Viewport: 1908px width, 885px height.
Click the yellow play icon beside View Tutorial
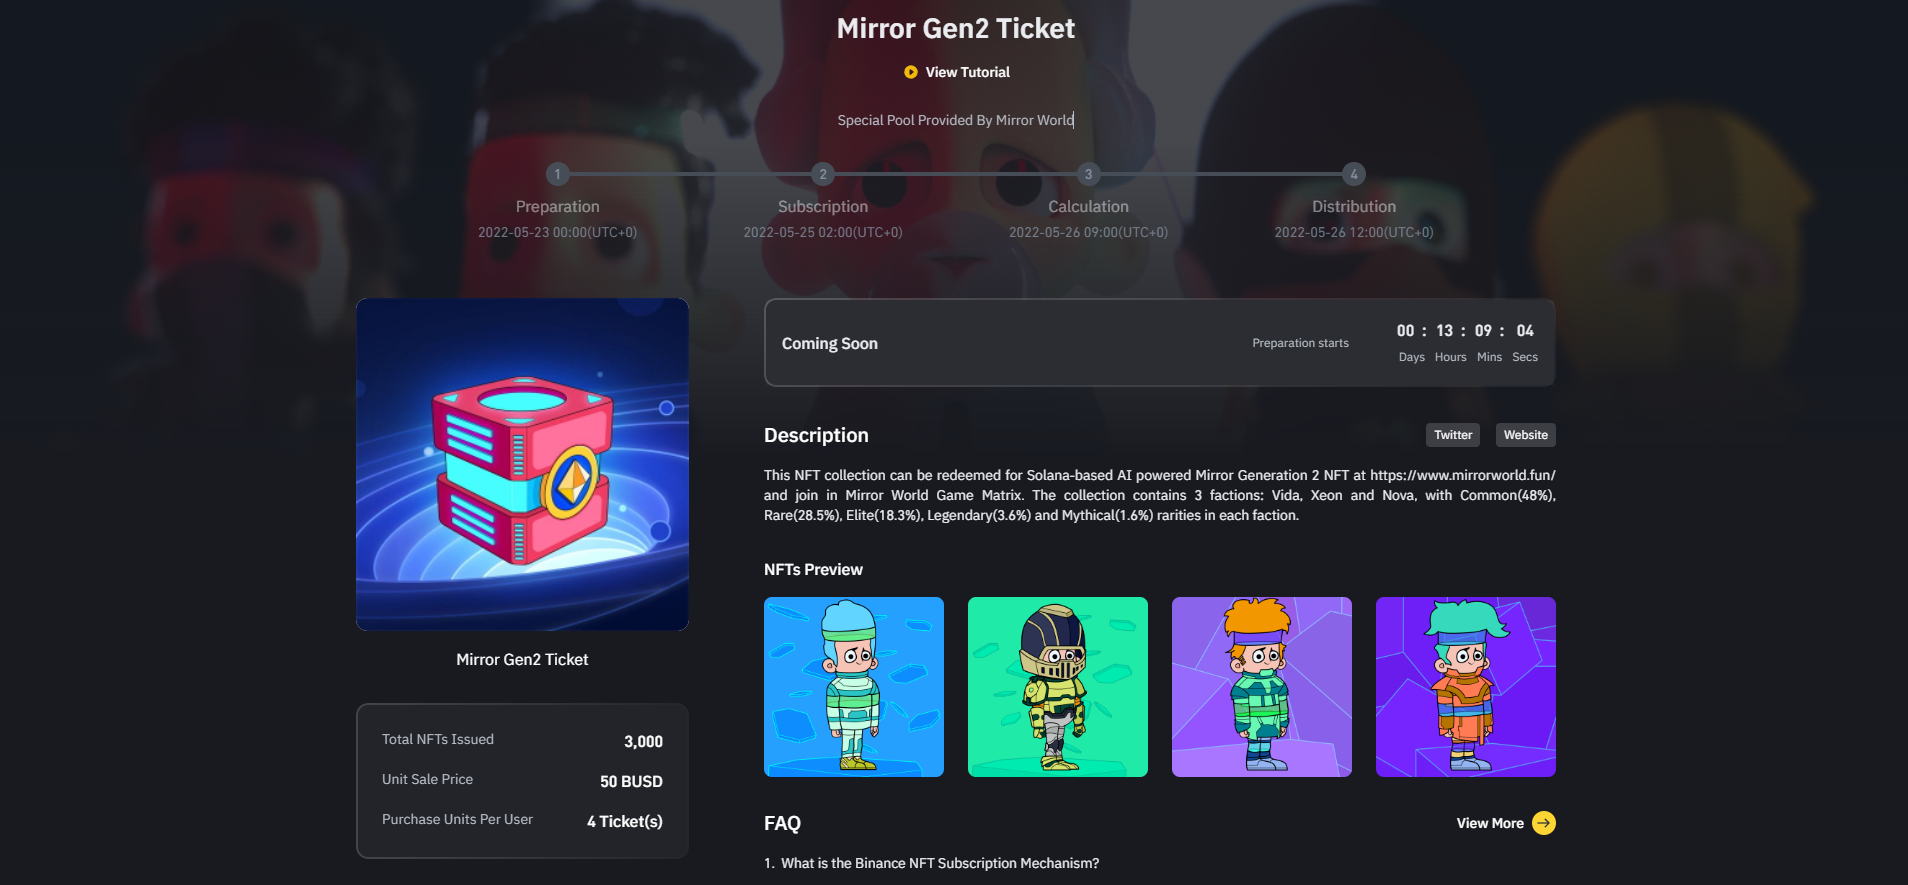[x=911, y=72]
